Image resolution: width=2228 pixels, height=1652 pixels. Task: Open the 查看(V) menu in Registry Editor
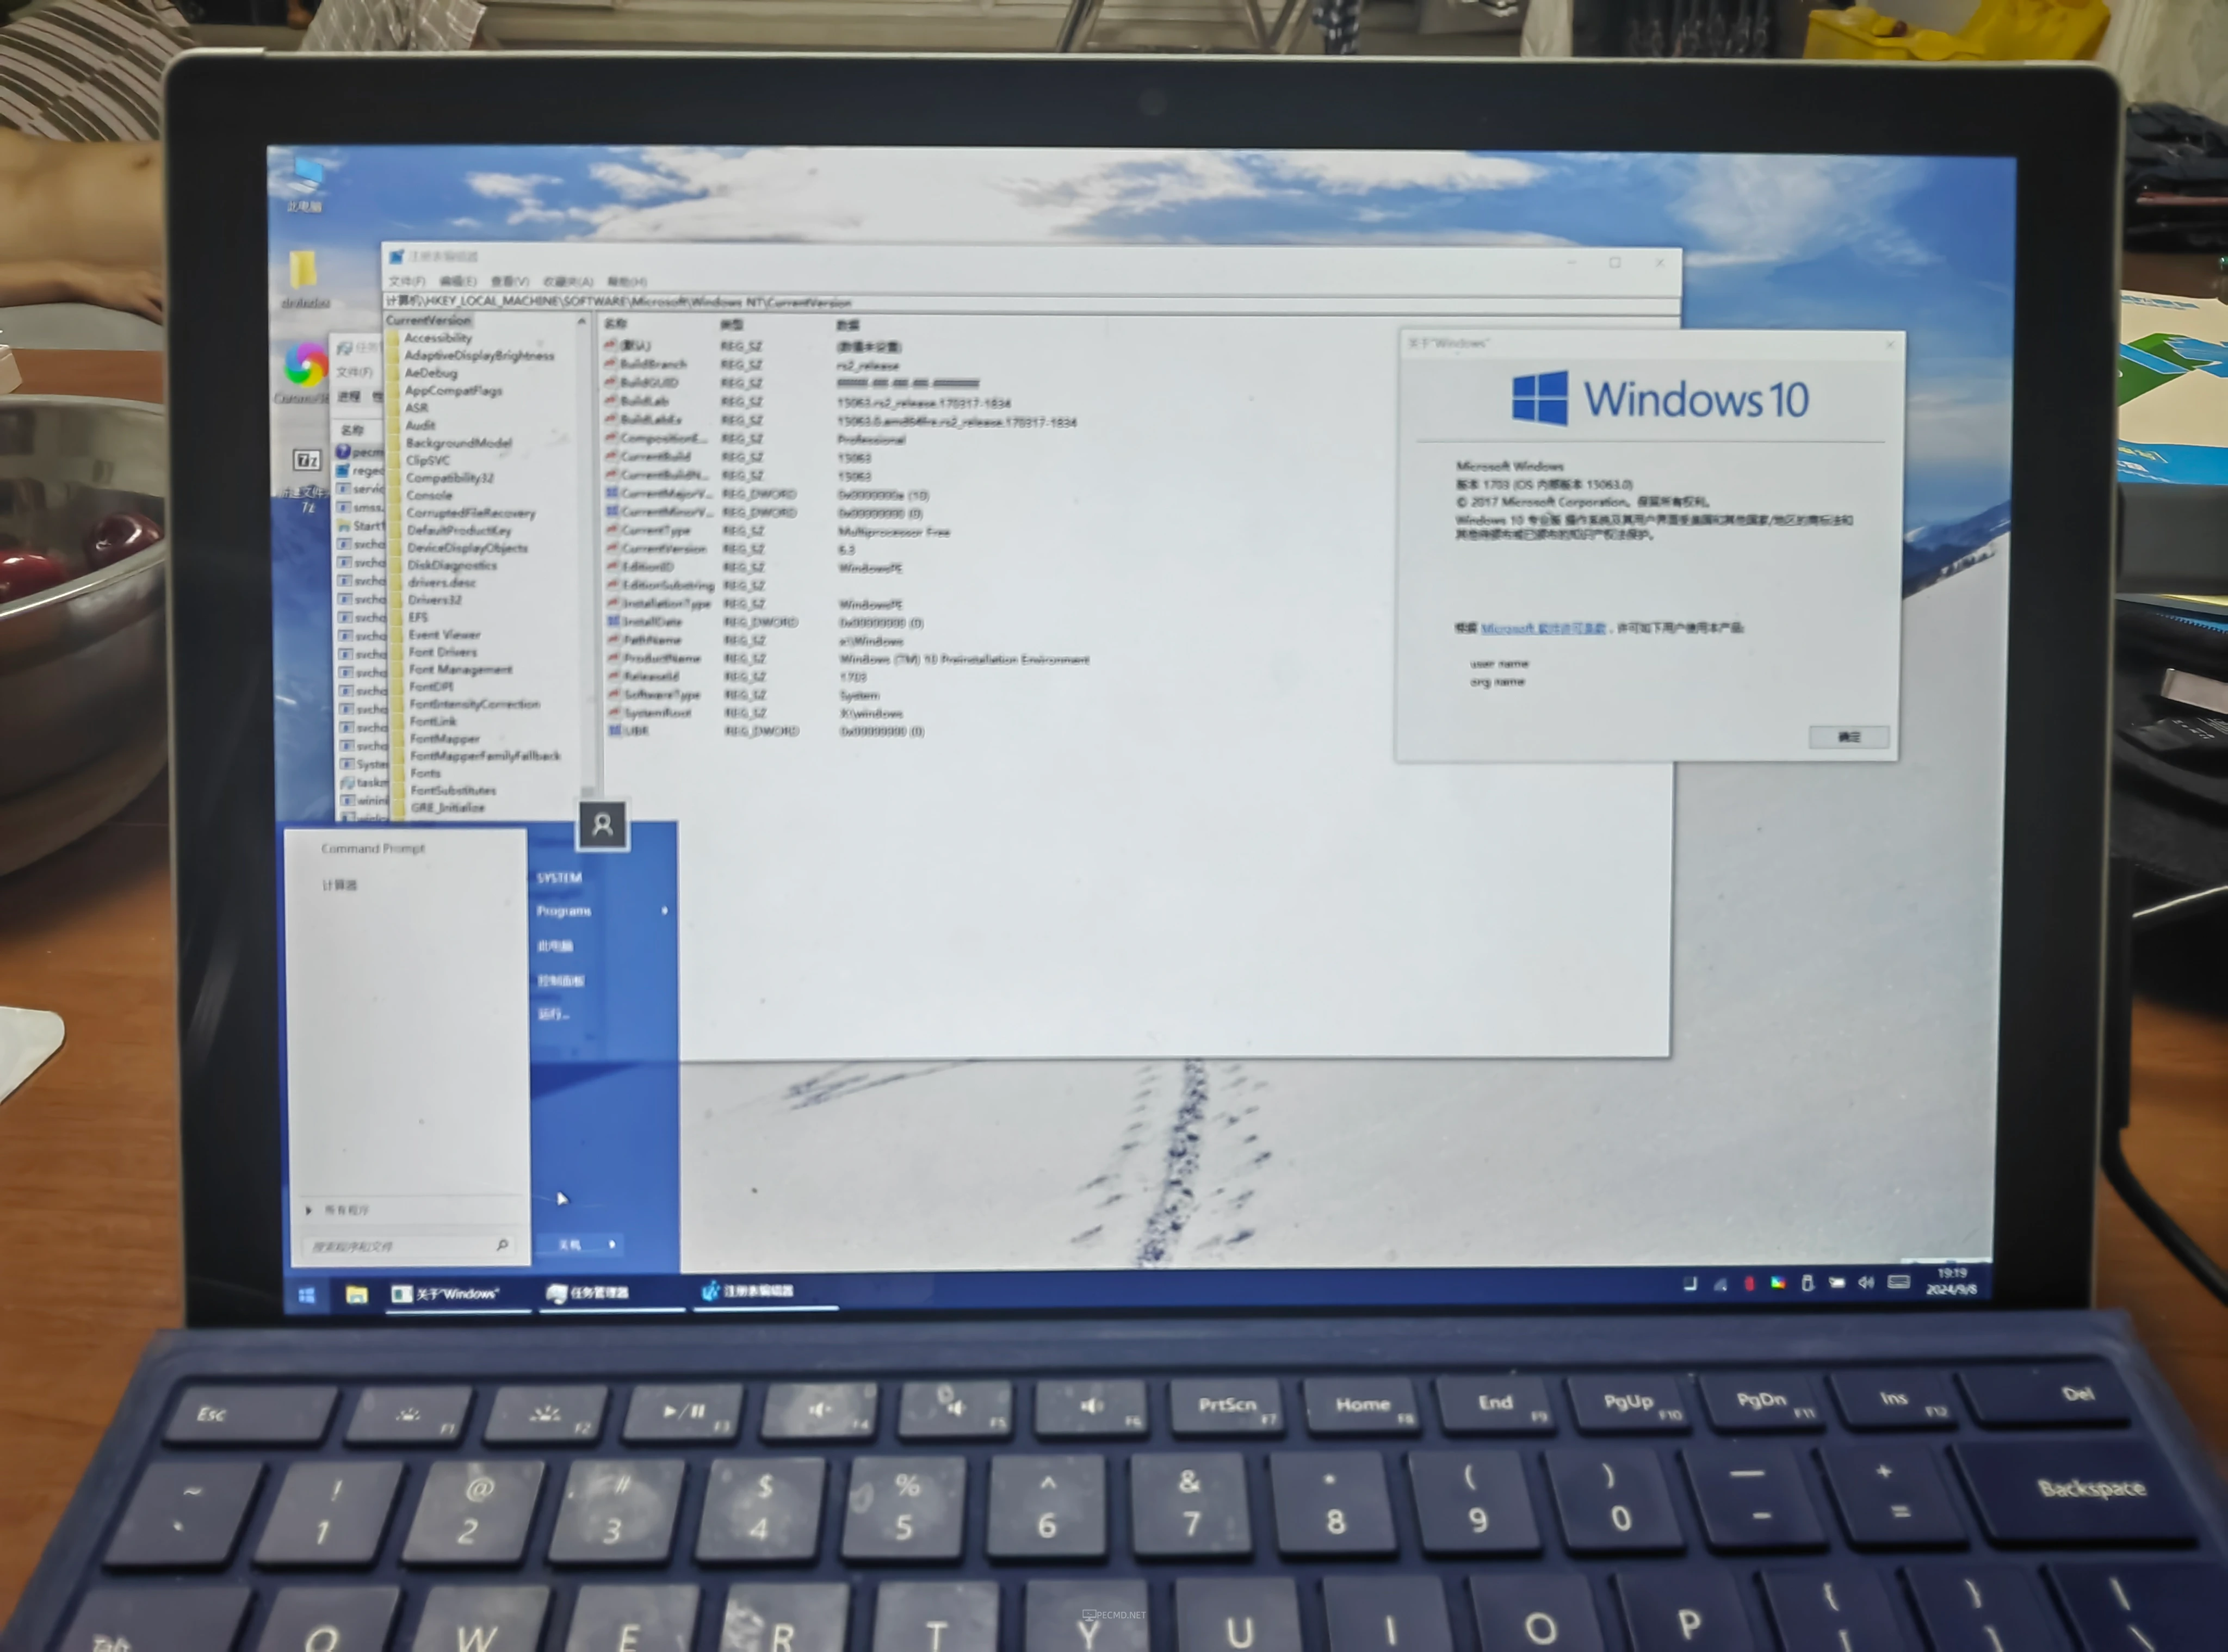[510, 281]
